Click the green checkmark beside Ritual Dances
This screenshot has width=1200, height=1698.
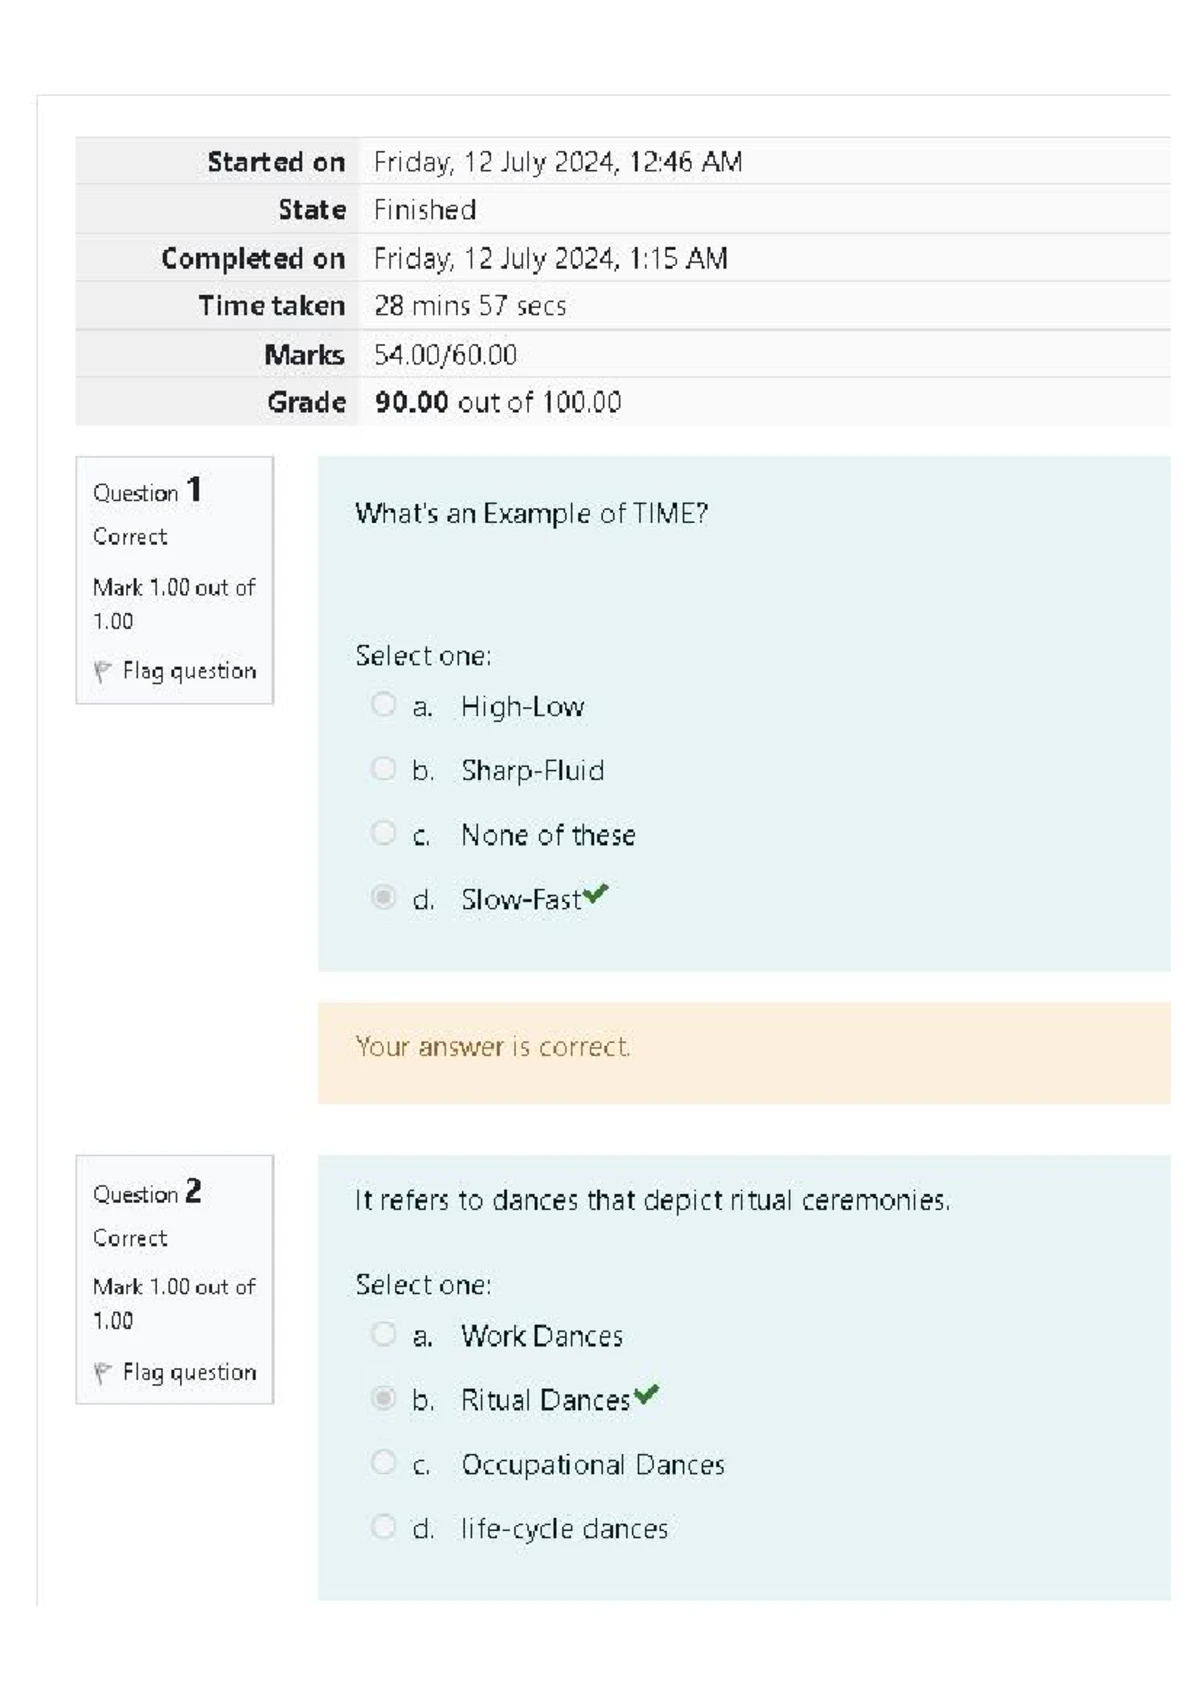click(646, 1394)
